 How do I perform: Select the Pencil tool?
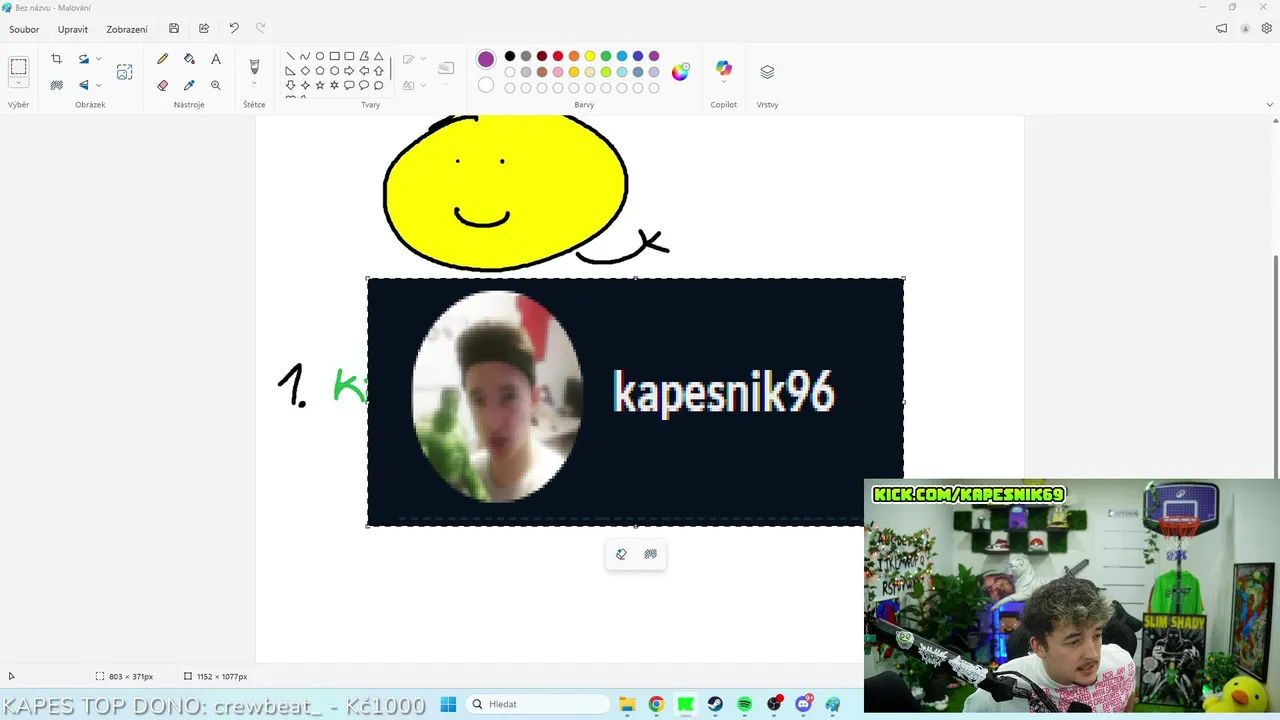pos(163,59)
